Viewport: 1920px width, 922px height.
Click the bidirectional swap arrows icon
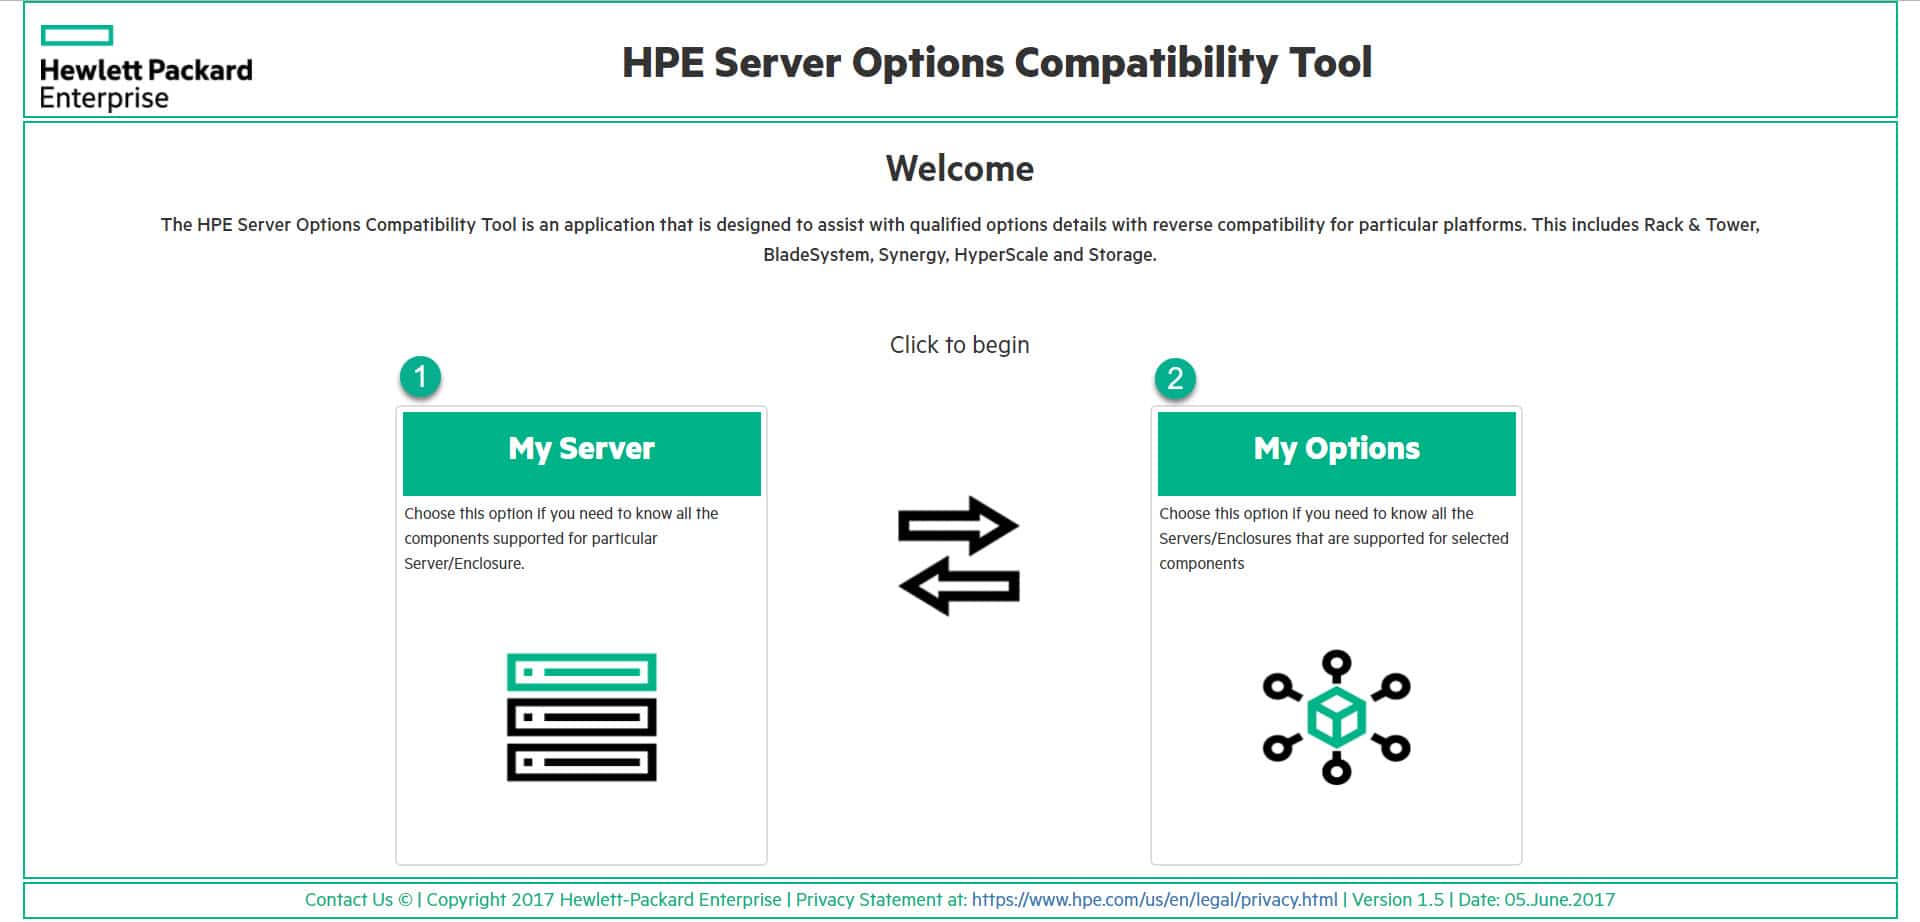(x=959, y=556)
